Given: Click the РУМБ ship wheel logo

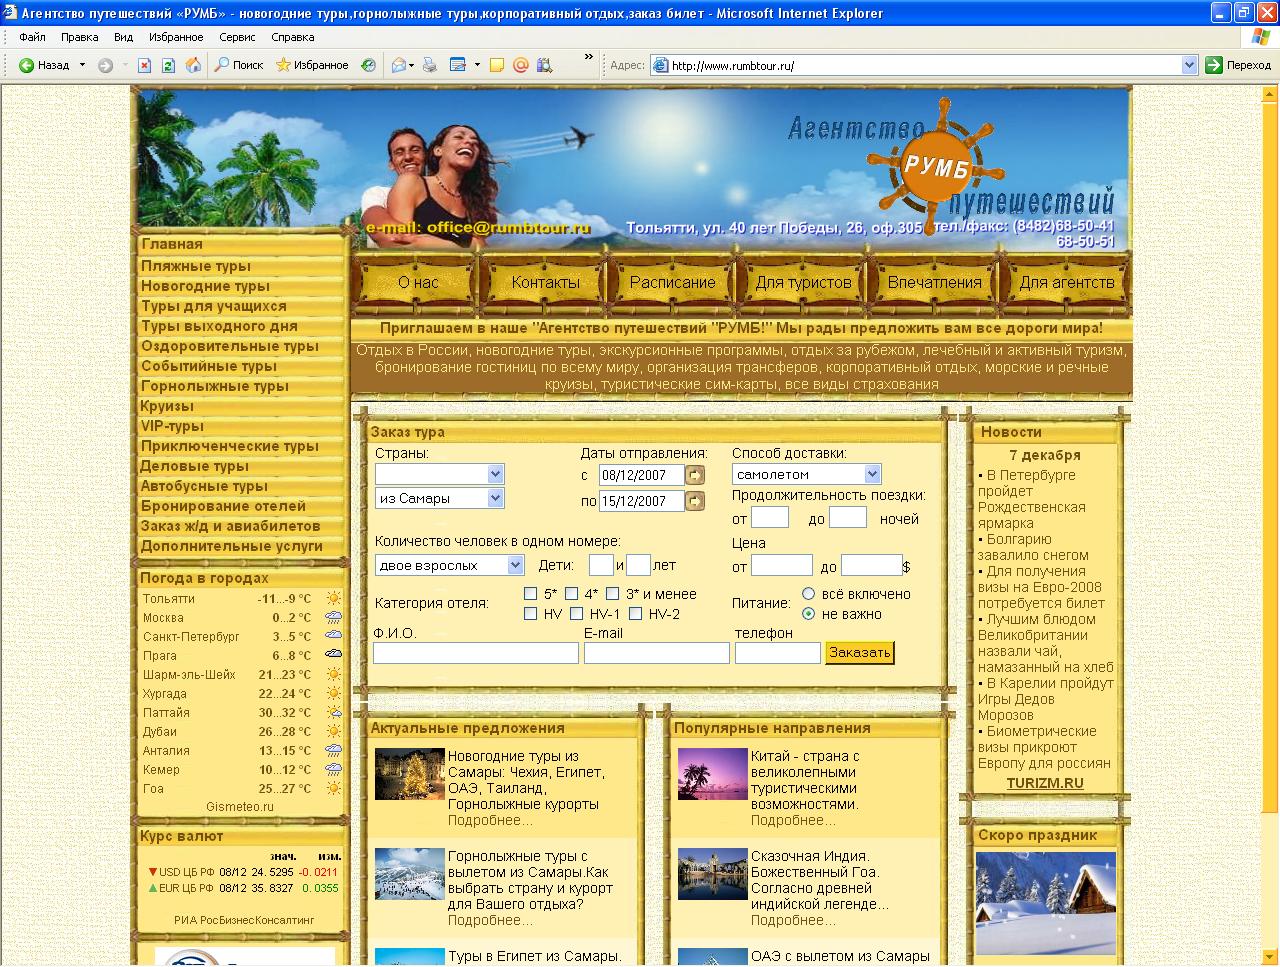Looking at the screenshot, I should pos(936,166).
